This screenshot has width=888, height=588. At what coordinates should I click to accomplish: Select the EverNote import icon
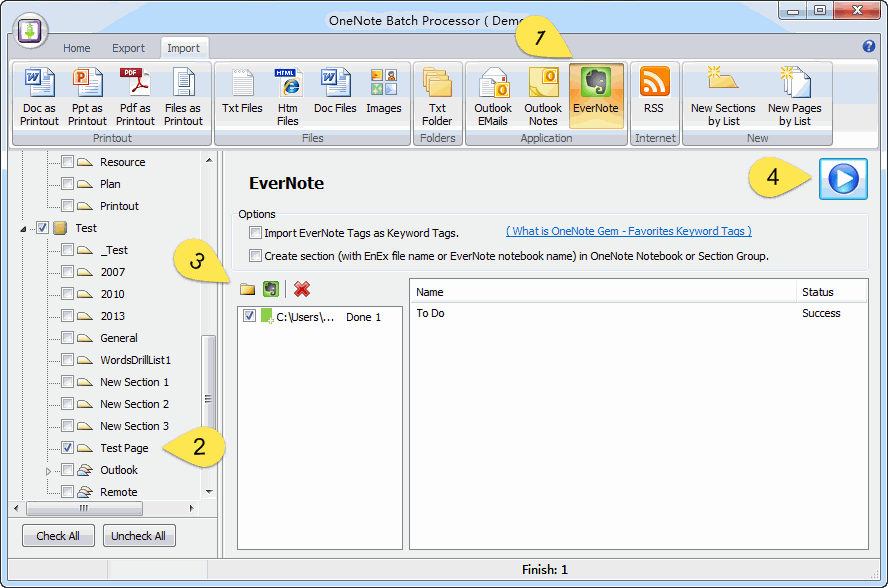(596, 95)
